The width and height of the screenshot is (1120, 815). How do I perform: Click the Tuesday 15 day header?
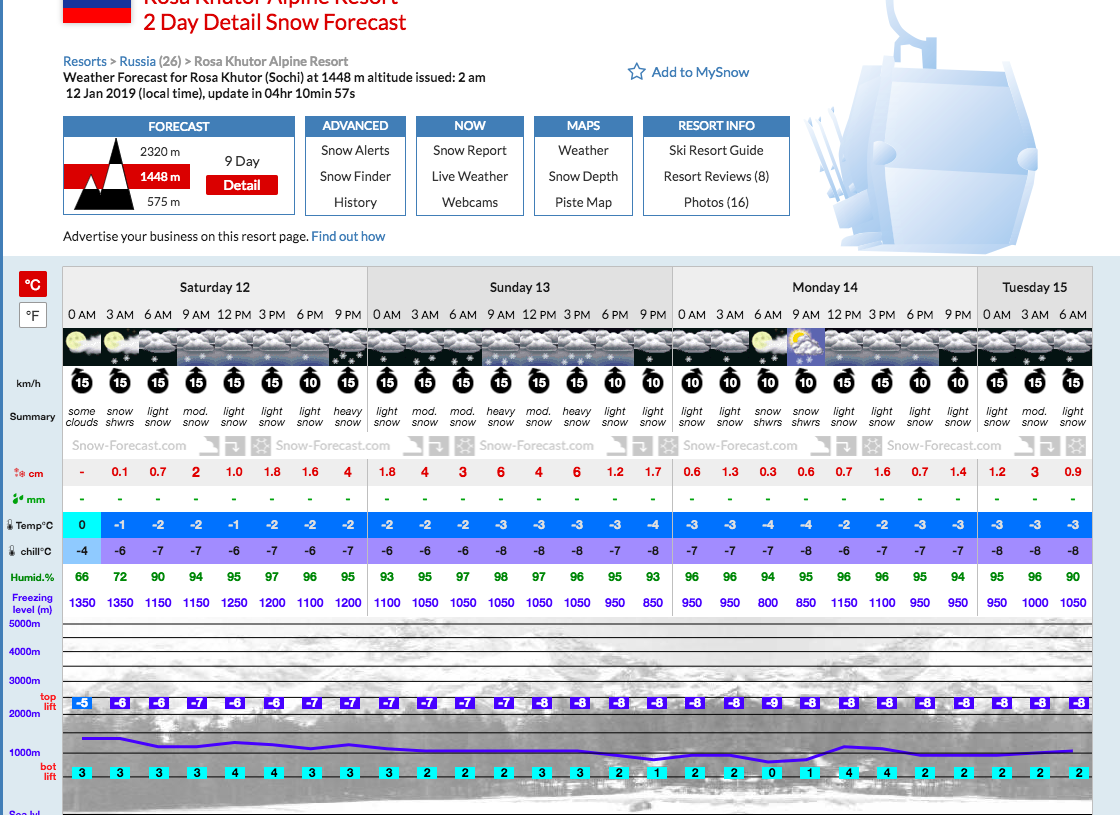coord(1034,287)
